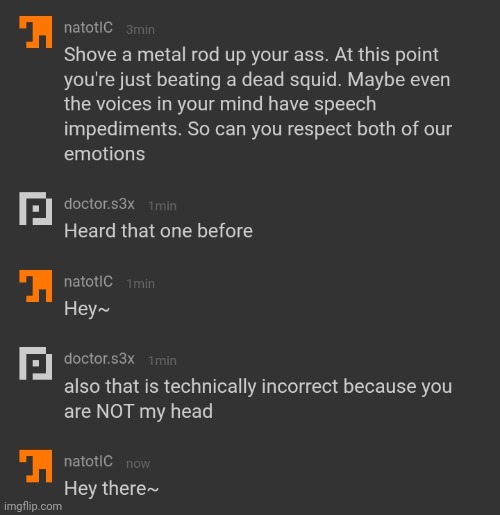Click the 1min timestamp beside "Heard that one before" author
The height and width of the screenshot is (515, 500).
pos(162,206)
